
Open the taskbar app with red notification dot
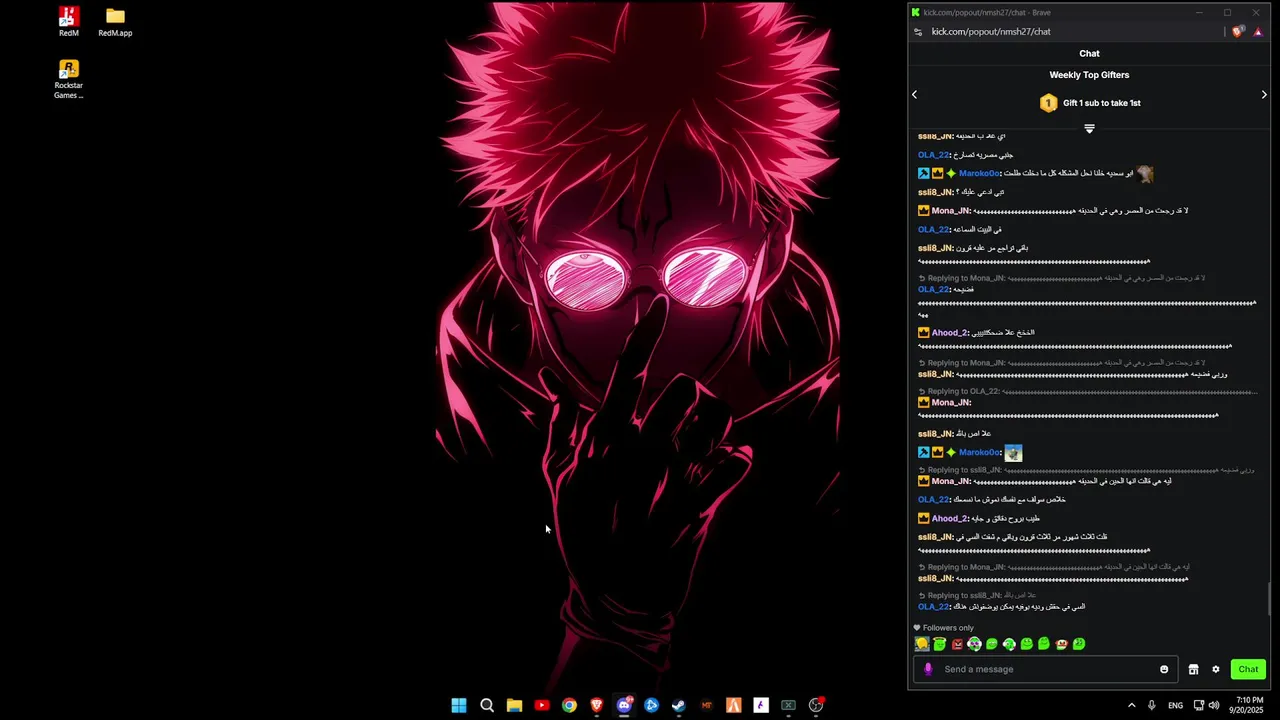pos(816,705)
